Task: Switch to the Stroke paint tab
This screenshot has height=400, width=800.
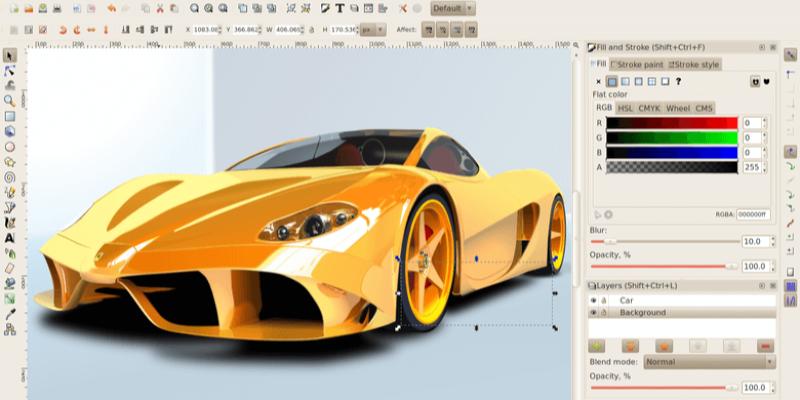Action: pyautogui.click(x=637, y=65)
